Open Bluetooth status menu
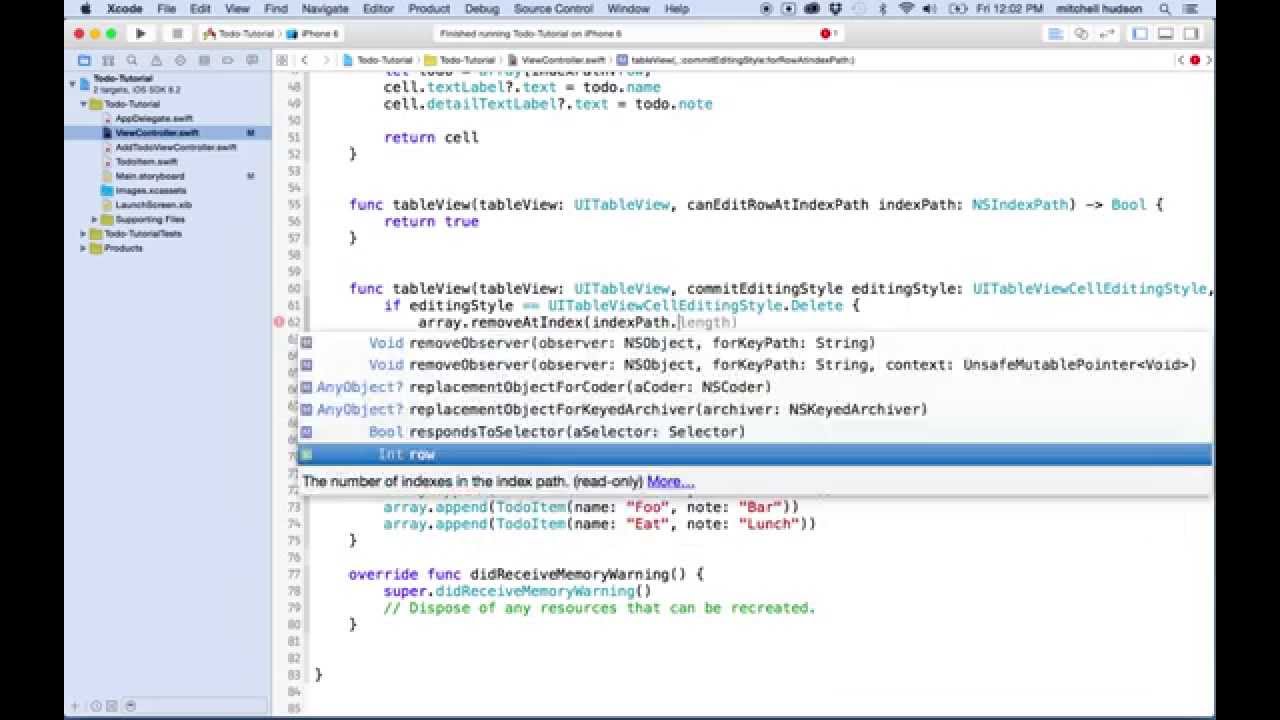The width and height of the screenshot is (1280, 720). pos(883,9)
